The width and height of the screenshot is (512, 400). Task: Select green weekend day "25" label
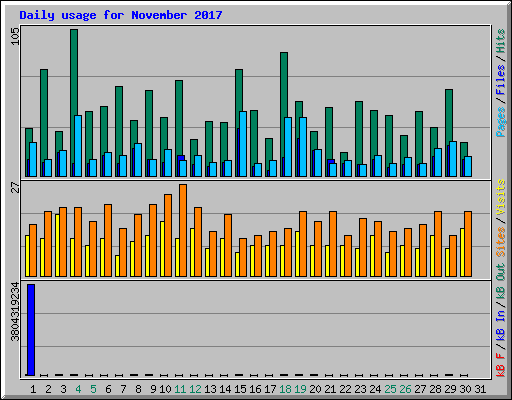coord(390,389)
